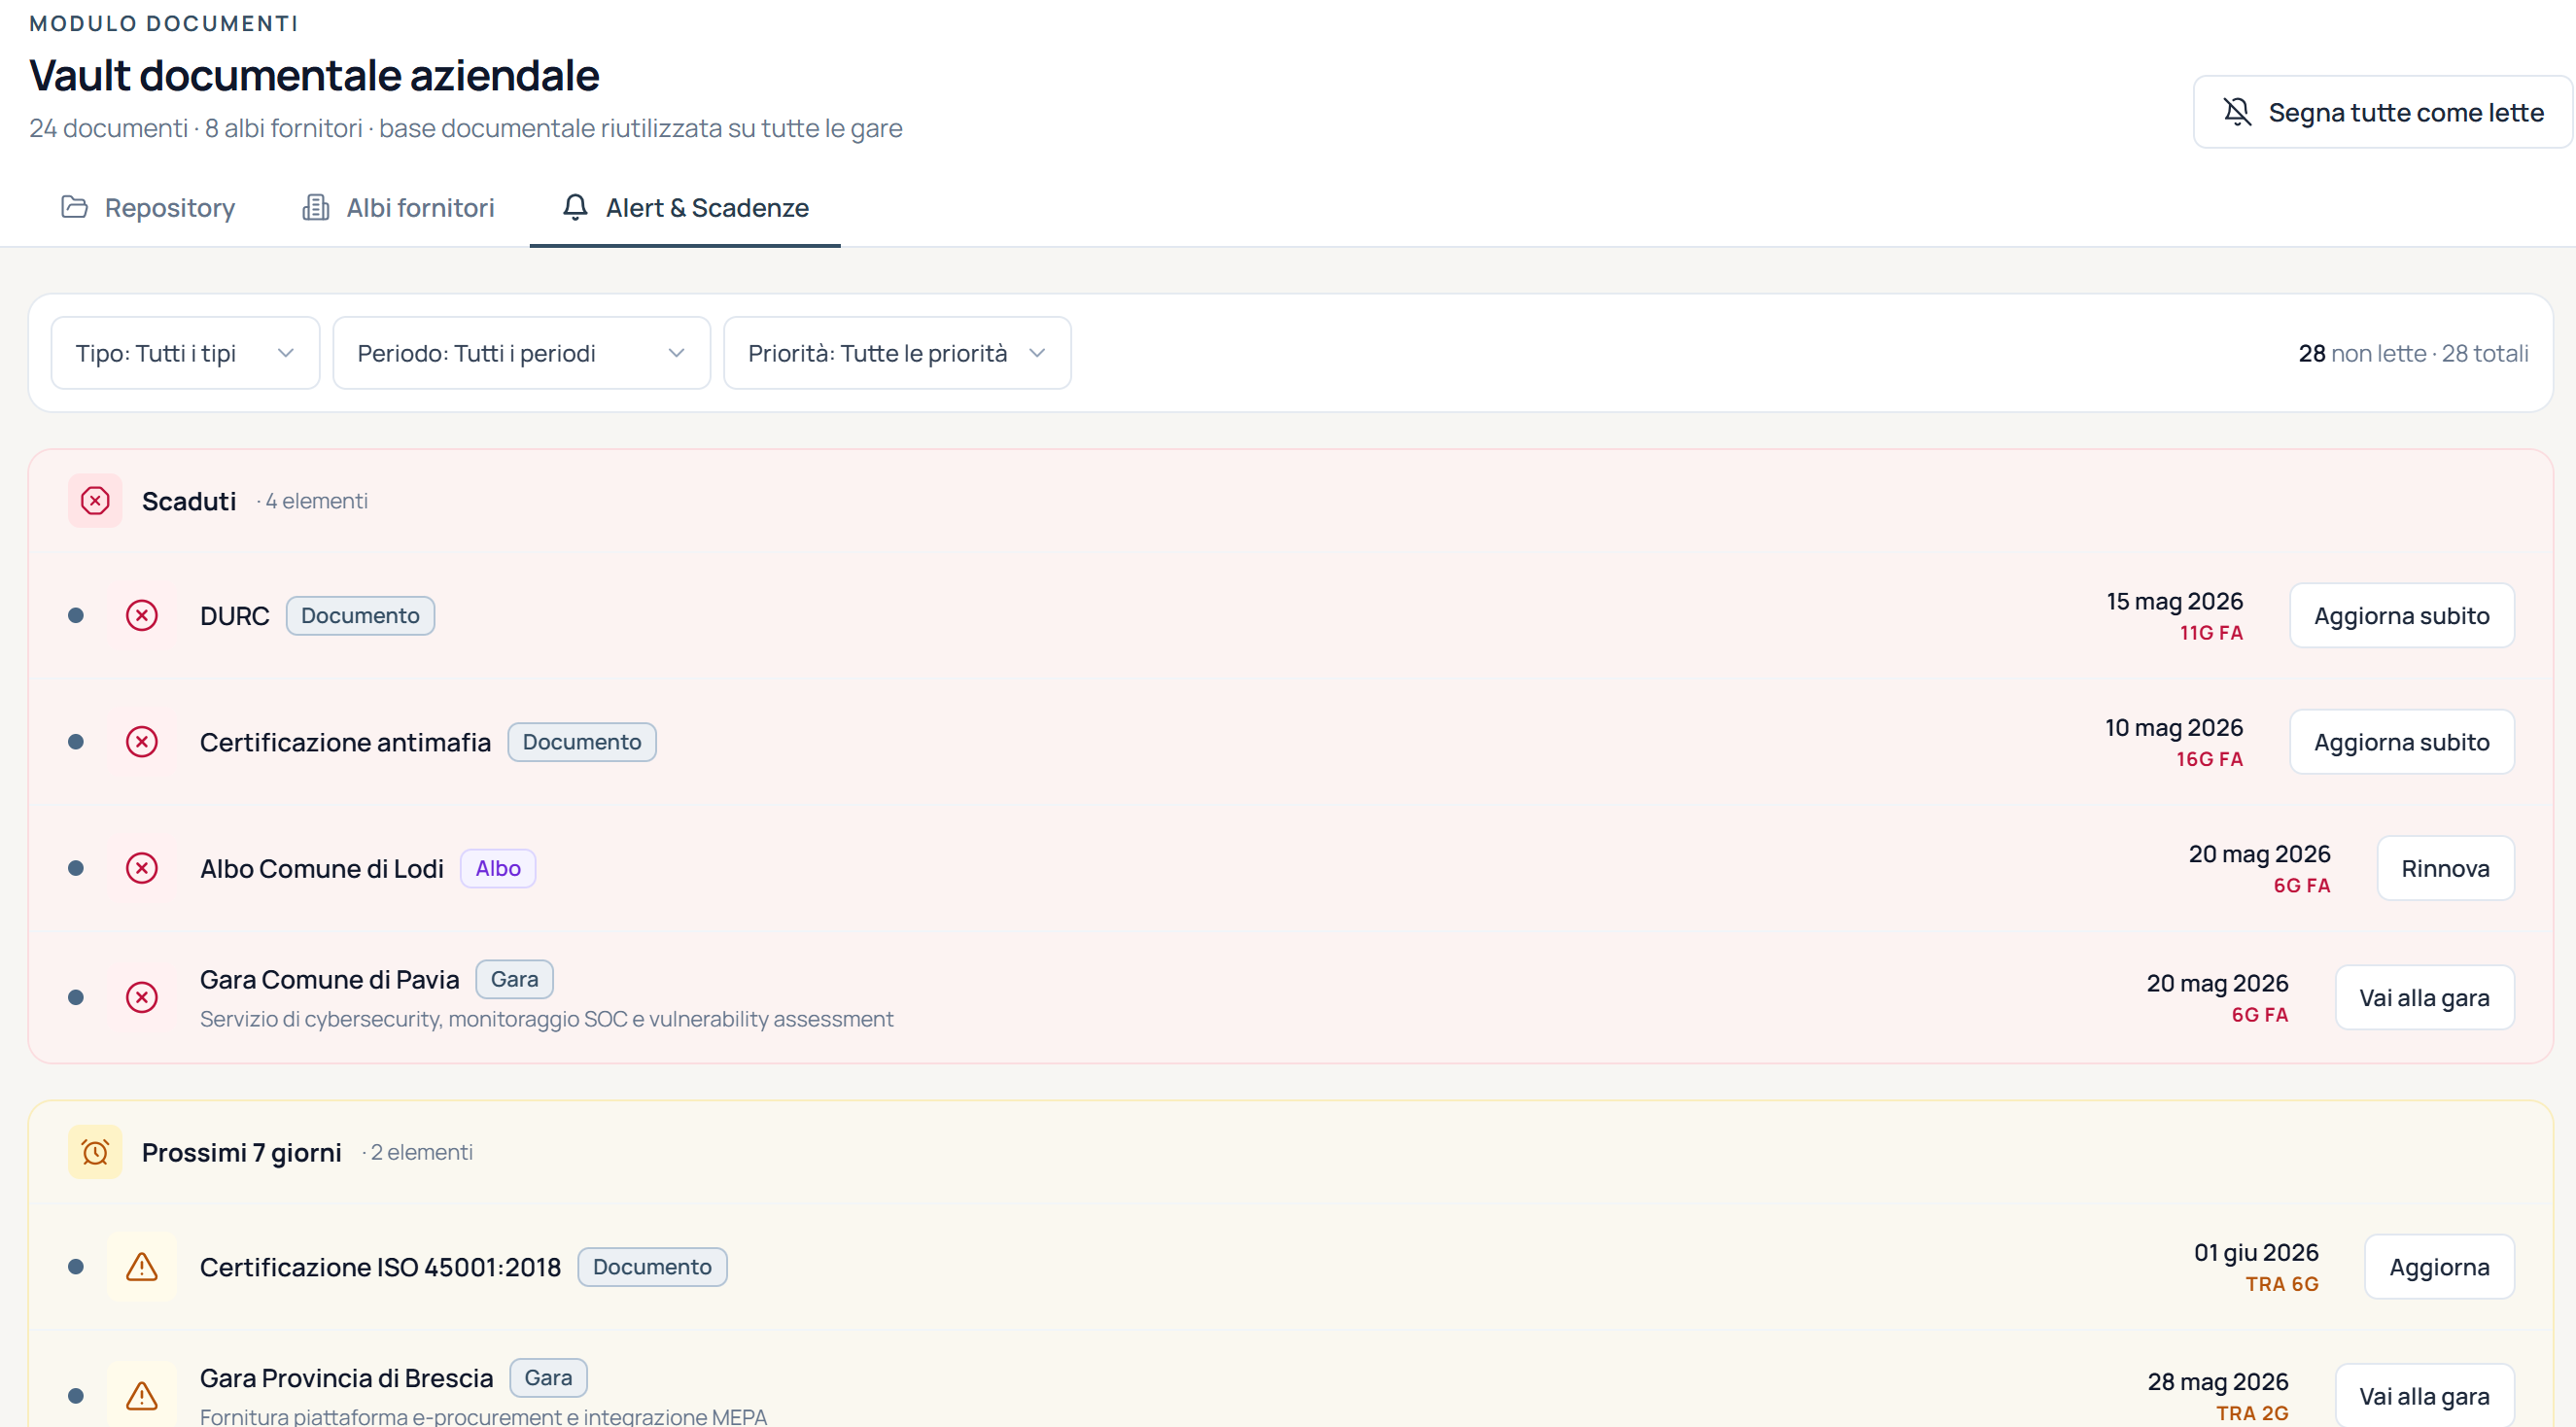This screenshot has height=1427, width=2576.
Task: Click the alarm clock icon in Prossimi 7 giorni
Action: (95, 1152)
